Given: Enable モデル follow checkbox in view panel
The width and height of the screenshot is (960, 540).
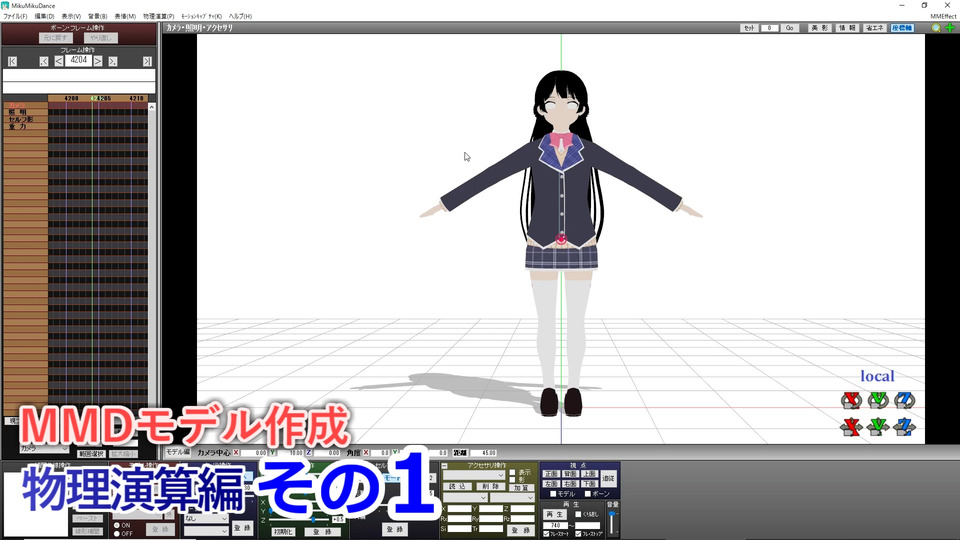Looking at the screenshot, I should (553, 493).
